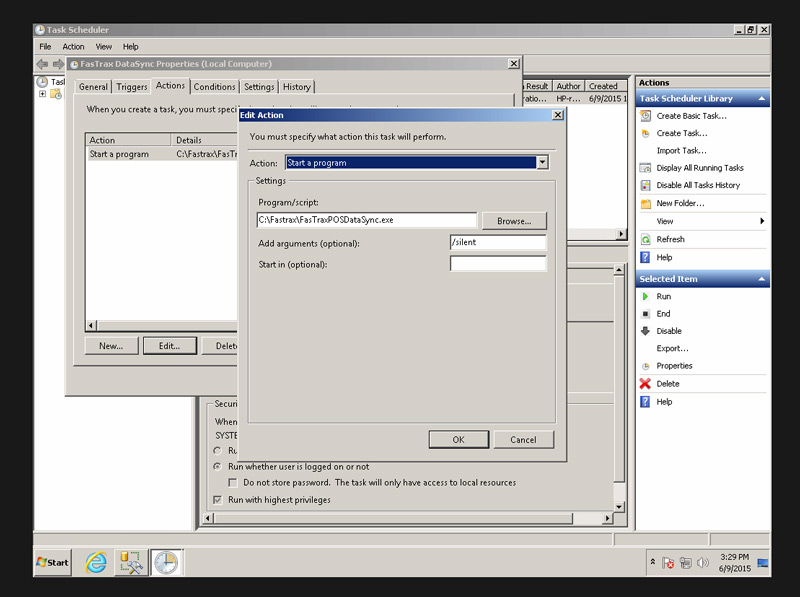Select 'Run whether user is logged on or not'

click(217, 466)
